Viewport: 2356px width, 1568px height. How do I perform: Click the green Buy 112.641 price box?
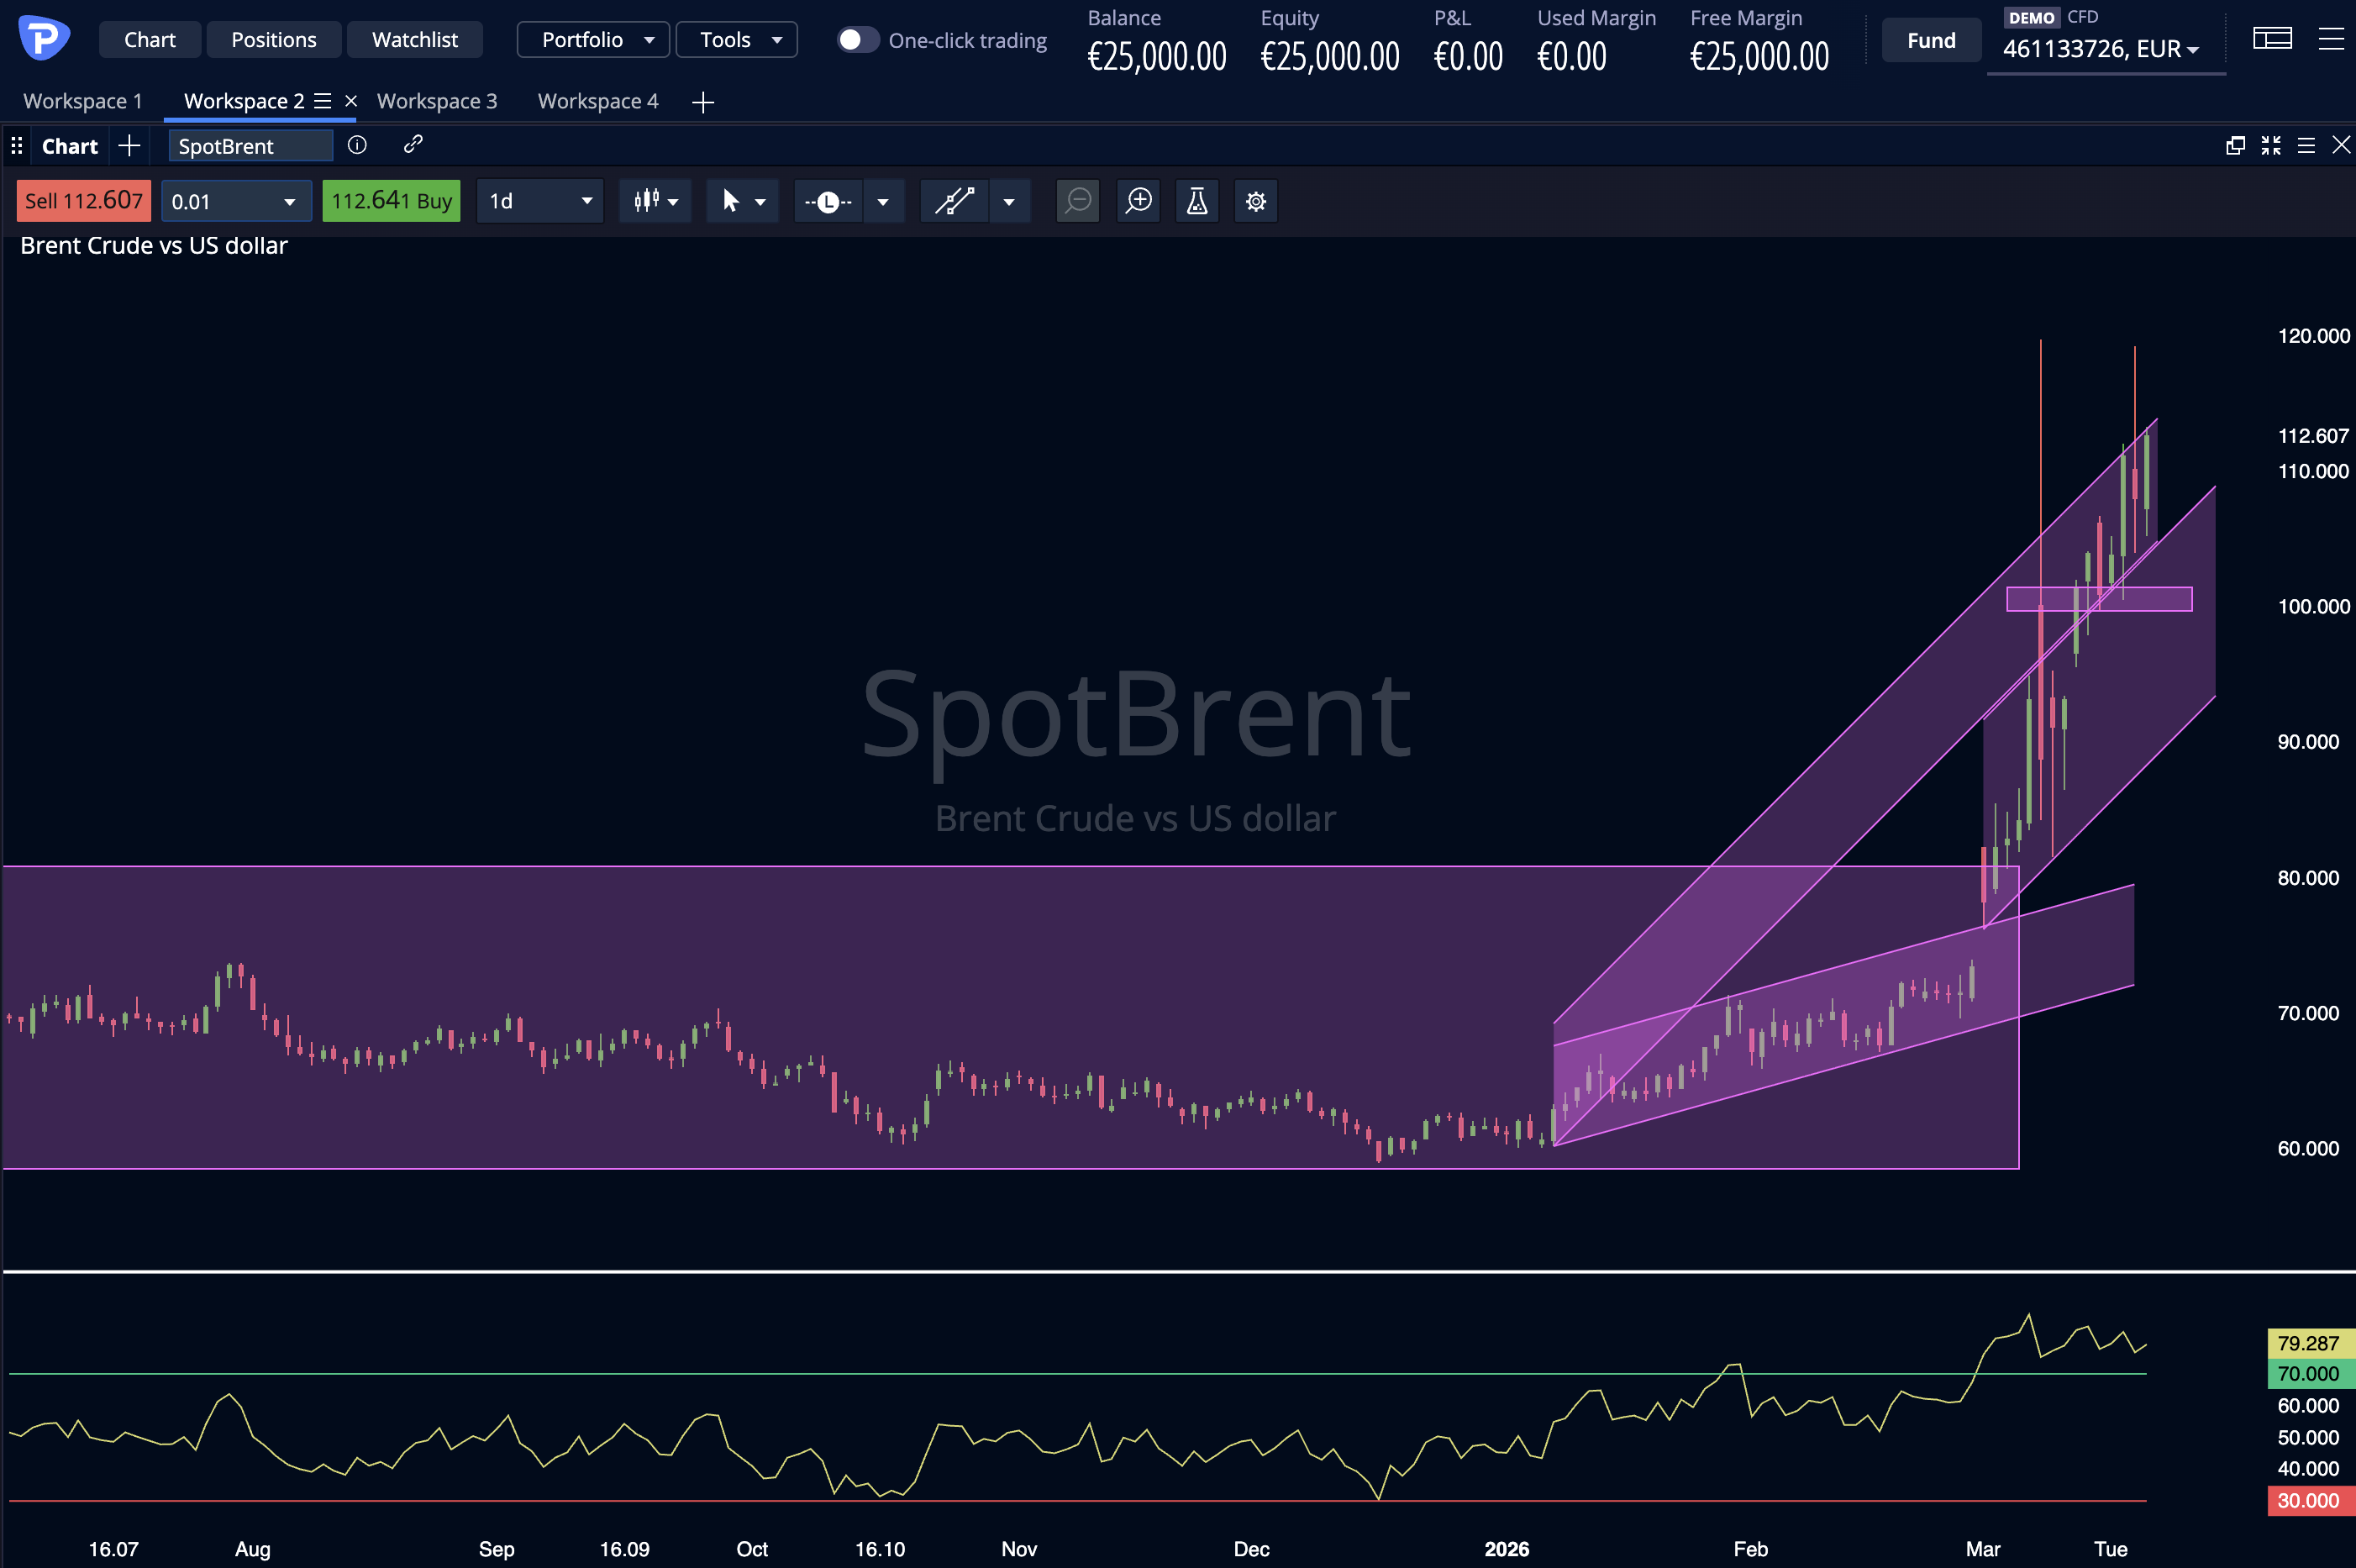[x=391, y=200]
